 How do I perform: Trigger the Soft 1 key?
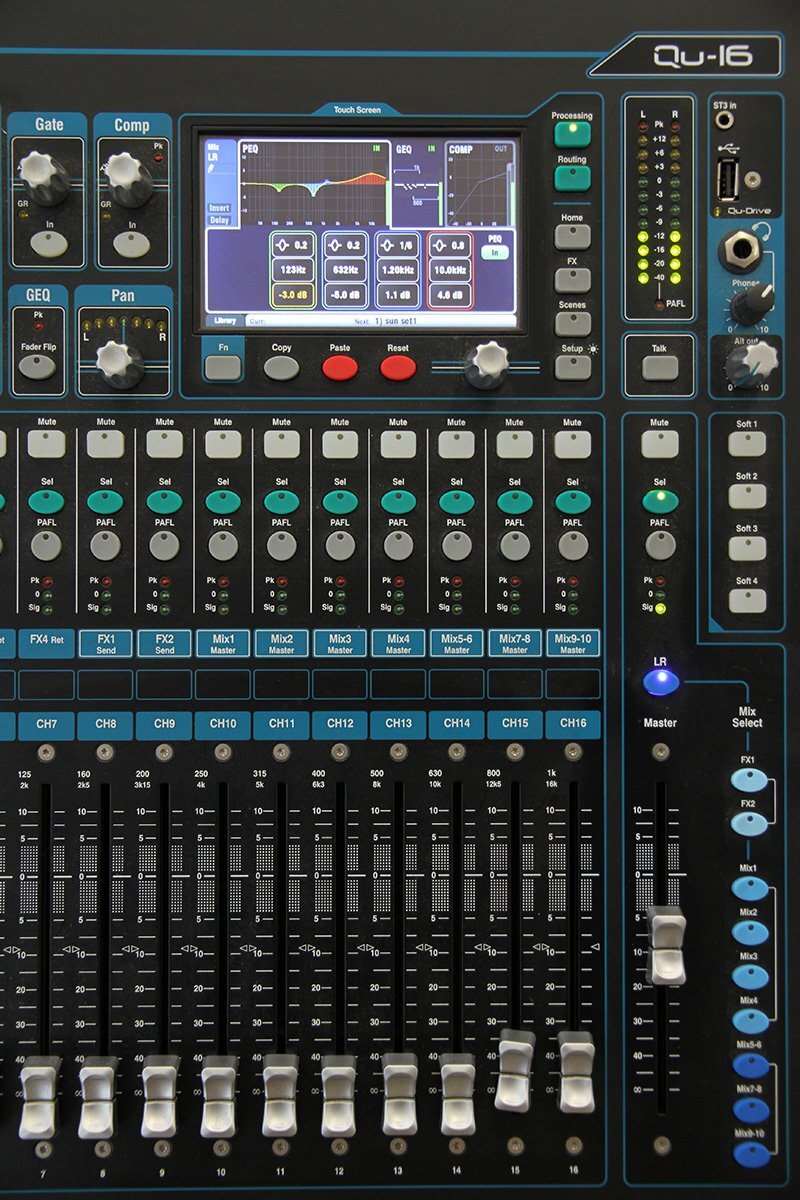[747, 444]
